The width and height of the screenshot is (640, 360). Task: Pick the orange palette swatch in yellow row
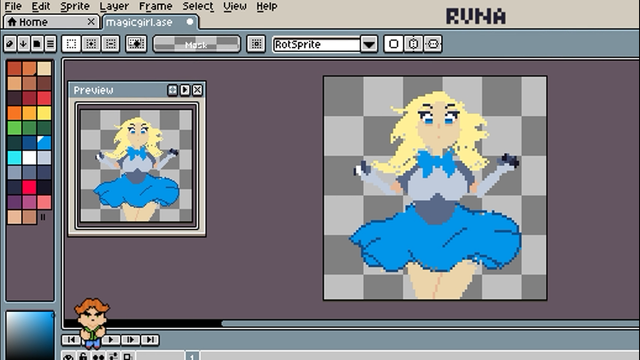pos(14,113)
